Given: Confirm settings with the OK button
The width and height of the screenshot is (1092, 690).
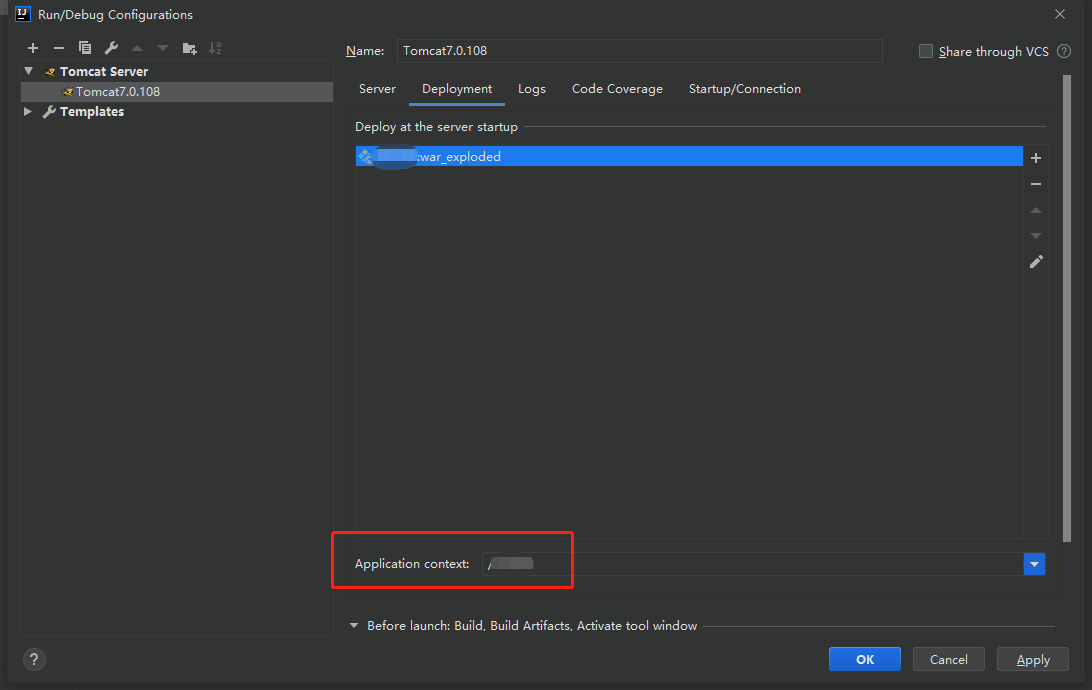Looking at the screenshot, I should [864, 659].
